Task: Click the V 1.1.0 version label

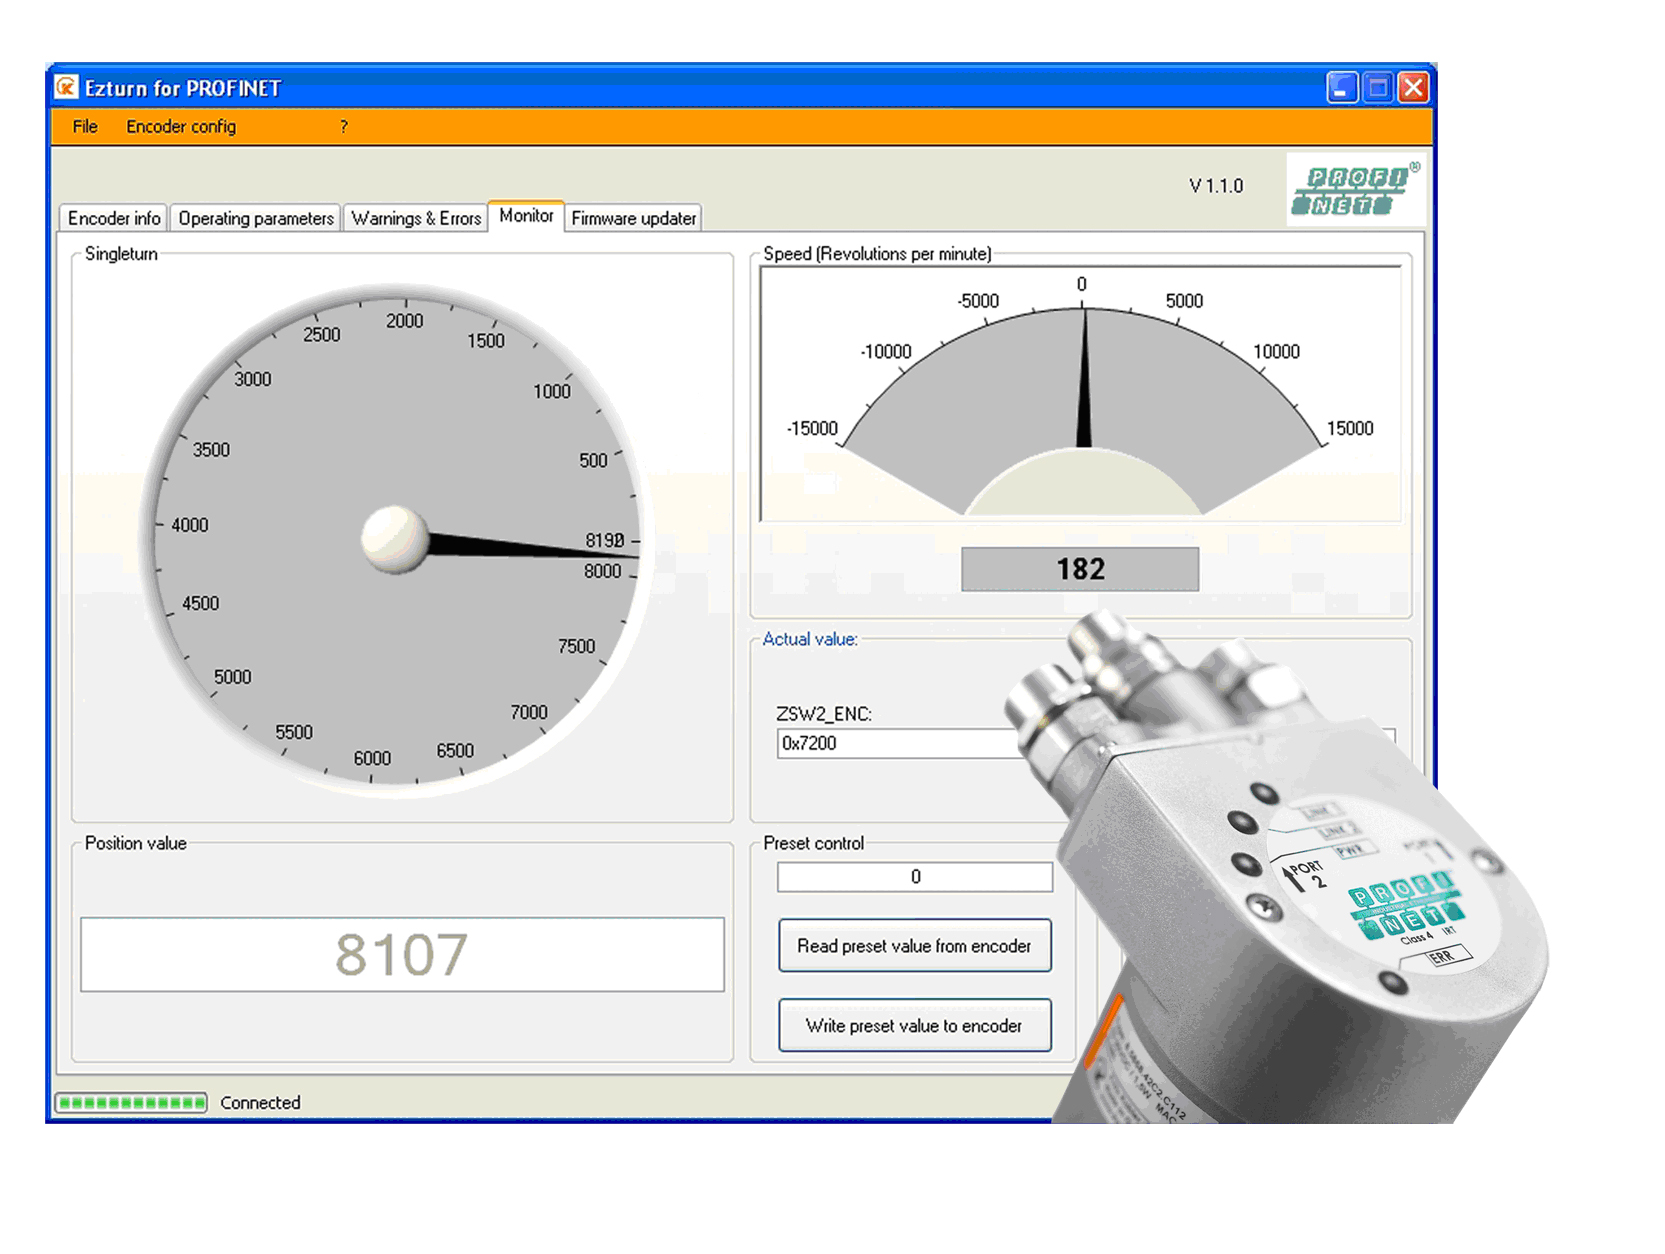Action: pyautogui.click(x=1216, y=186)
